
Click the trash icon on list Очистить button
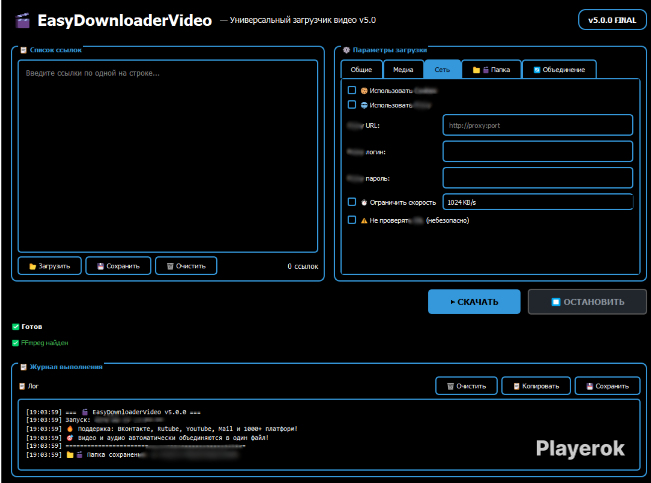click(x=170, y=266)
